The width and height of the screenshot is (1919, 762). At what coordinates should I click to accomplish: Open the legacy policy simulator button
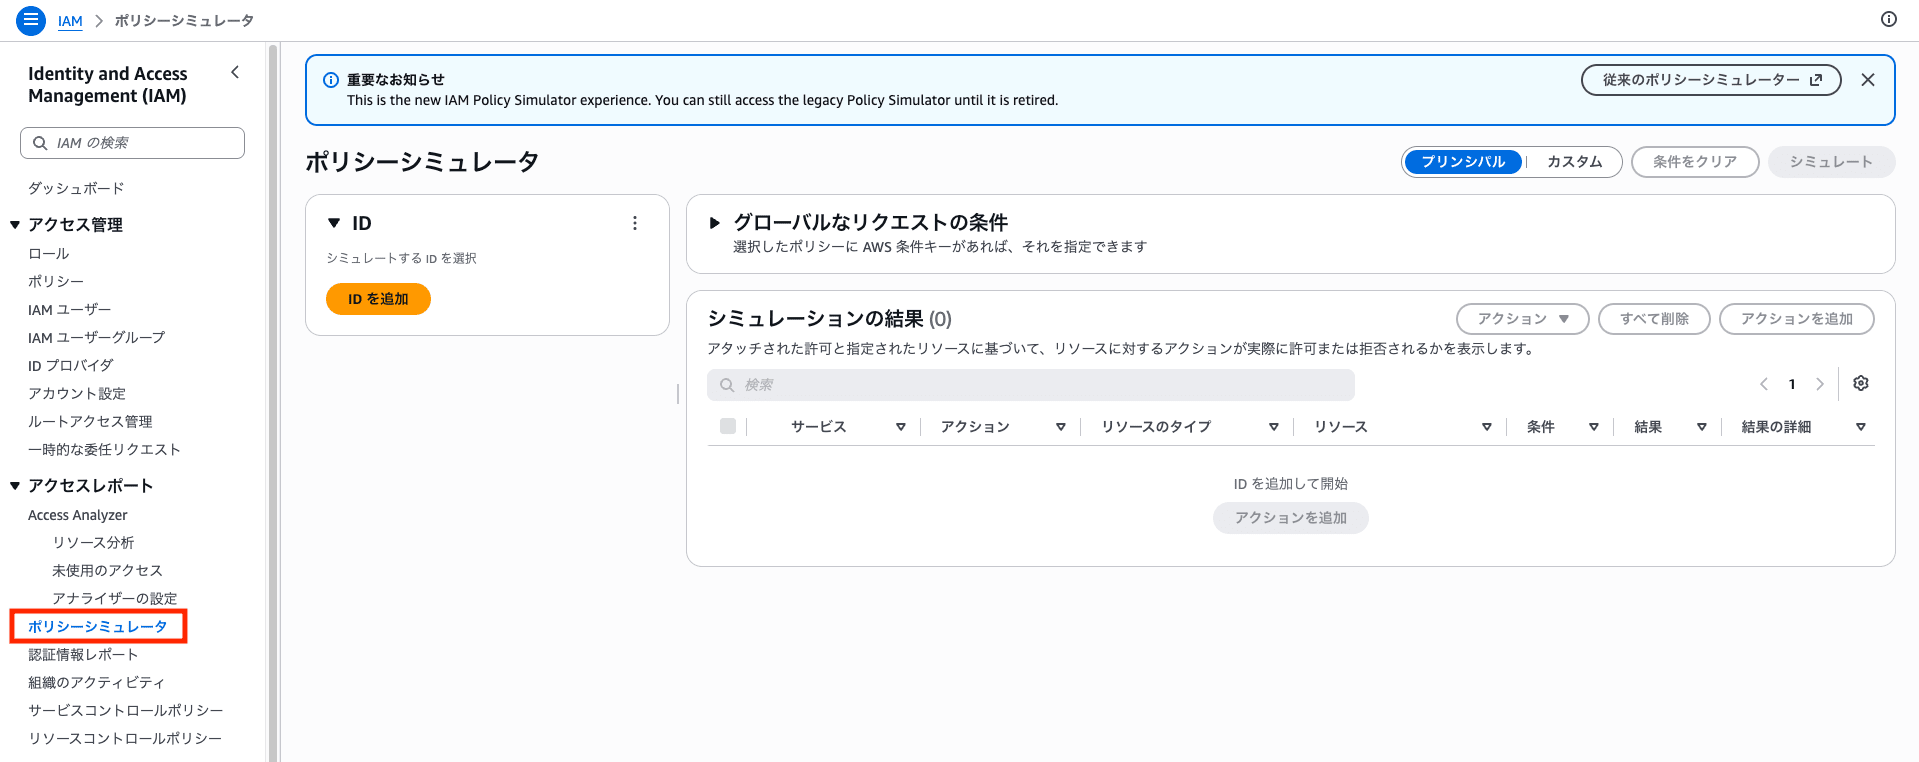click(1711, 80)
